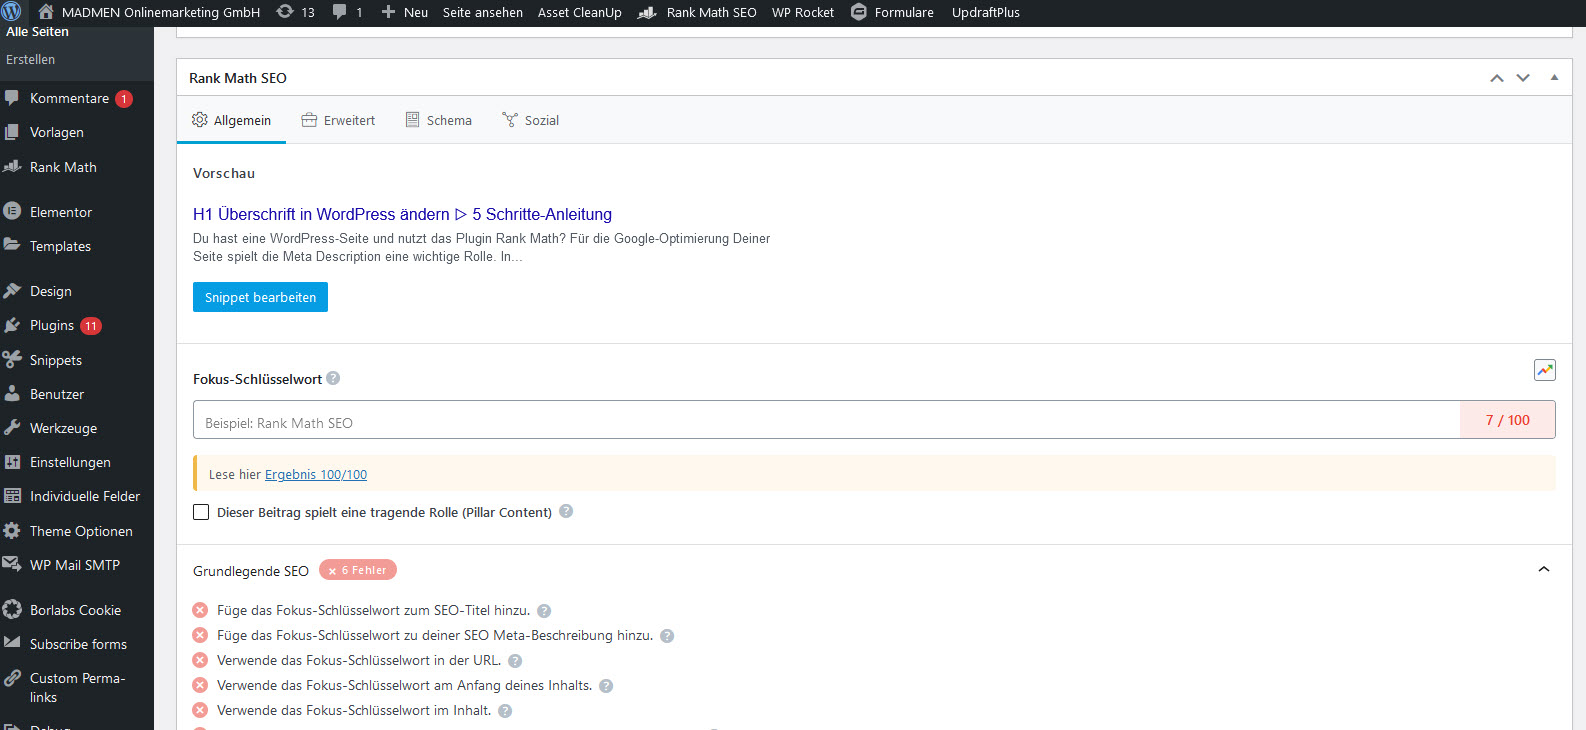The width and height of the screenshot is (1586, 730).
Task: Open help for Meta-Beschreibung keyword check
Action: click(x=667, y=636)
